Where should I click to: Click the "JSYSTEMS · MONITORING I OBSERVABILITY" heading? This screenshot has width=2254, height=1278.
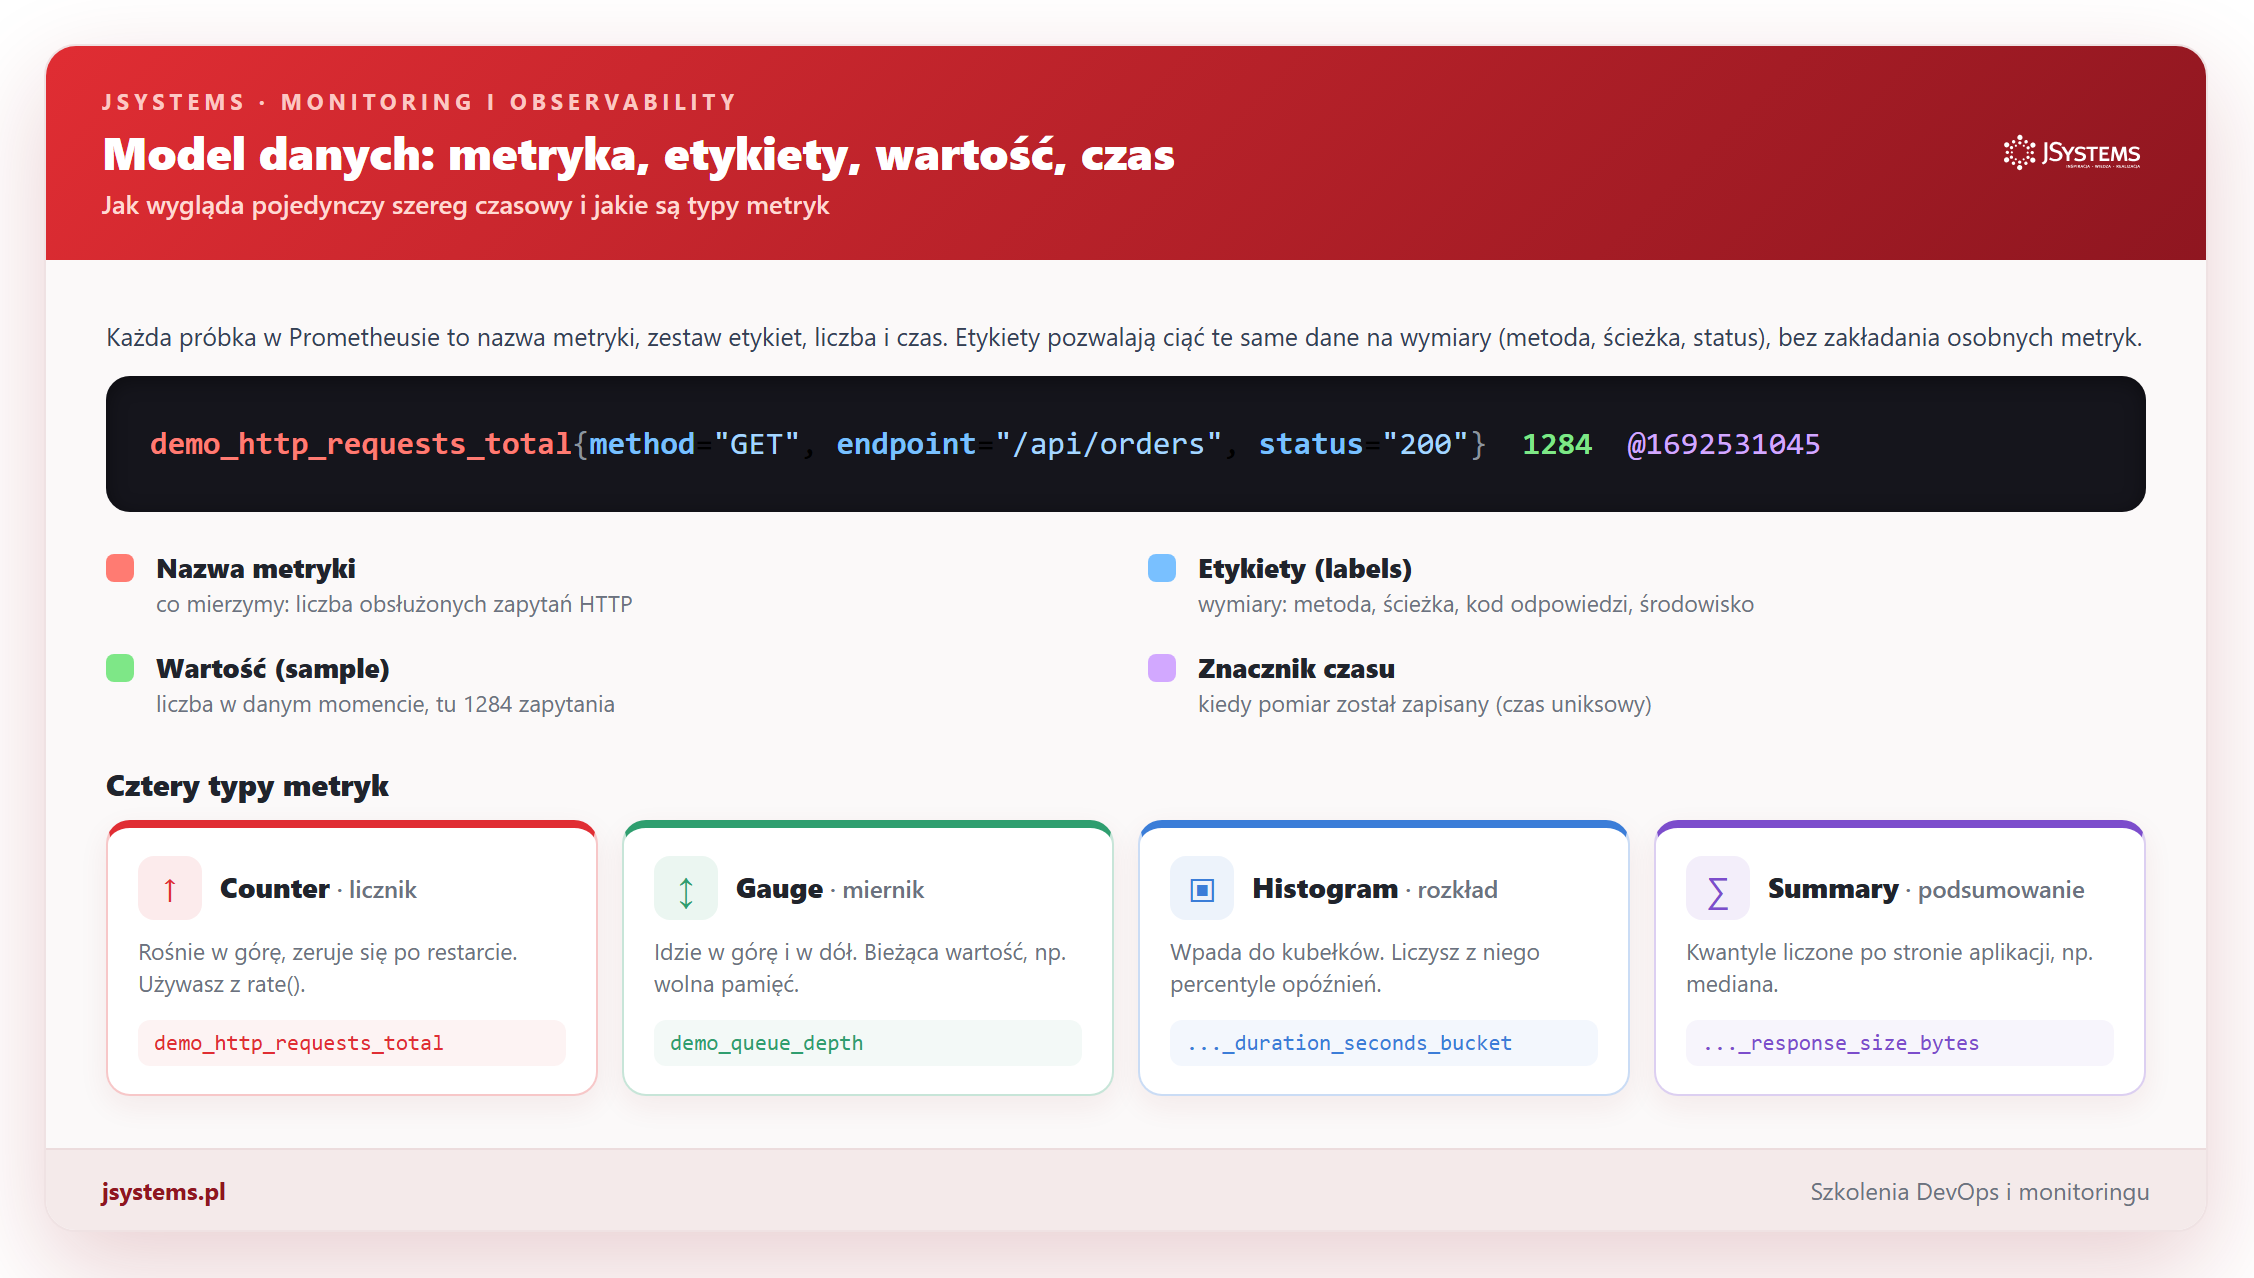[419, 102]
